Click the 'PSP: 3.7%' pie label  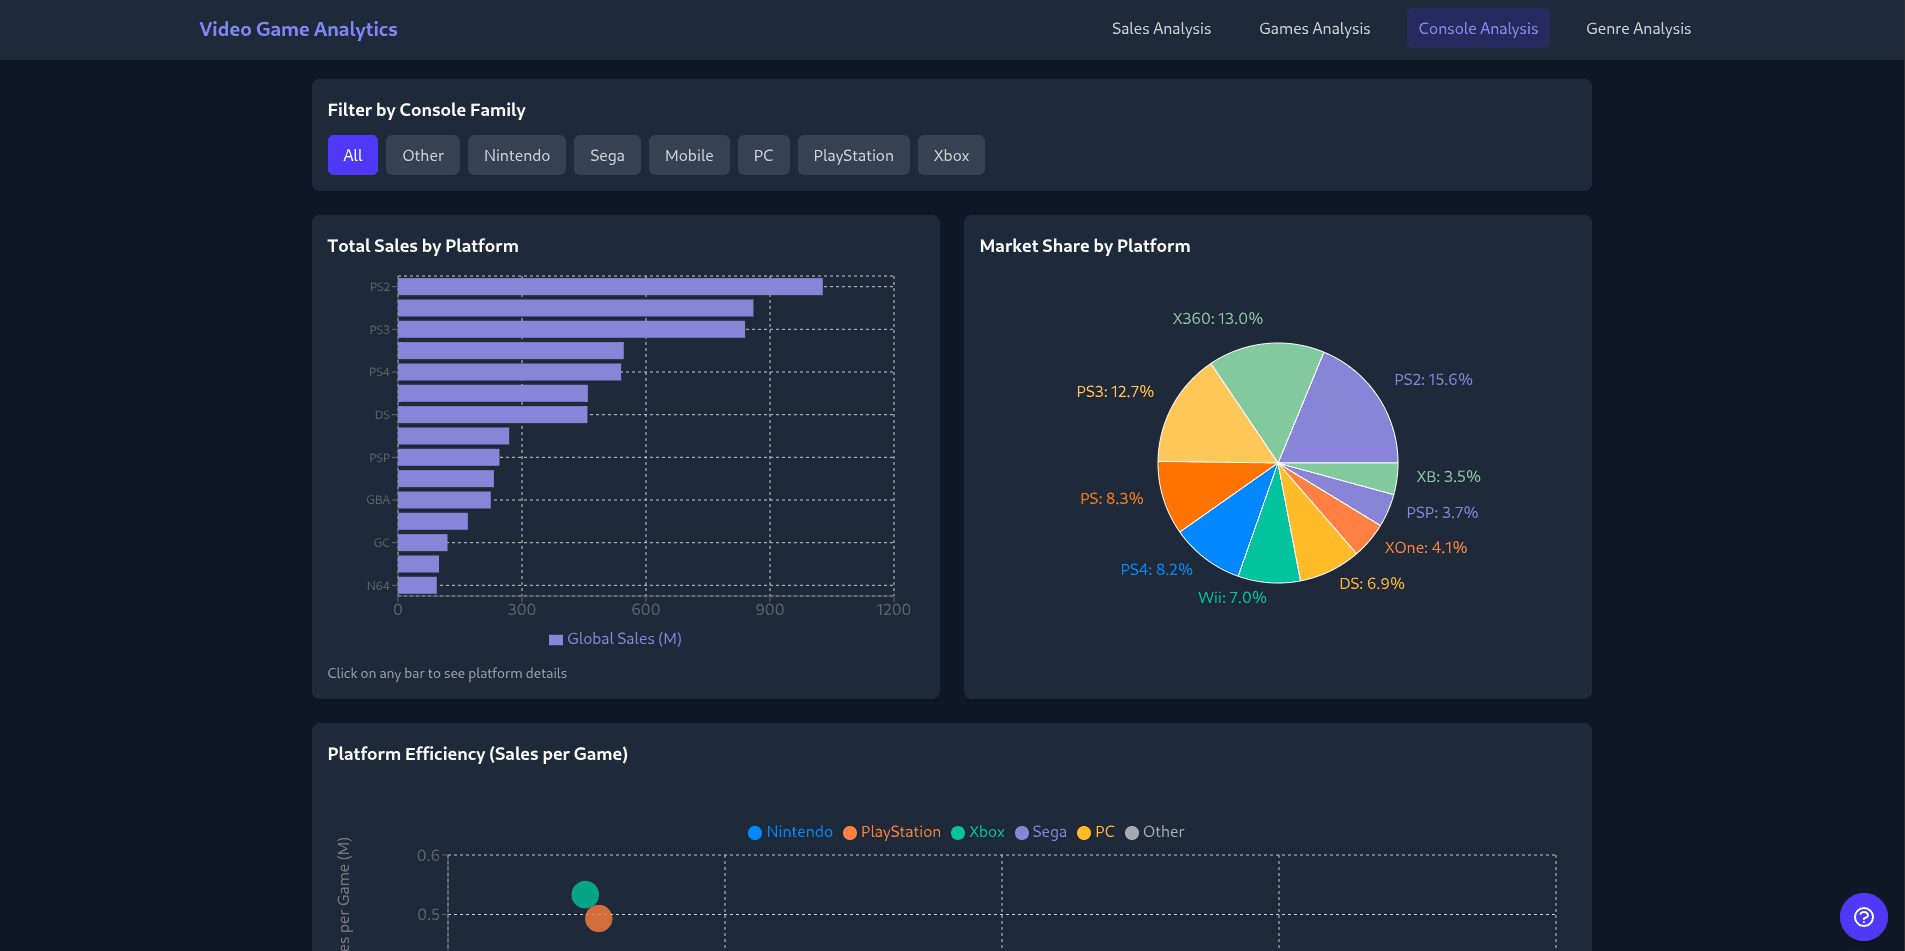pyautogui.click(x=1442, y=513)
